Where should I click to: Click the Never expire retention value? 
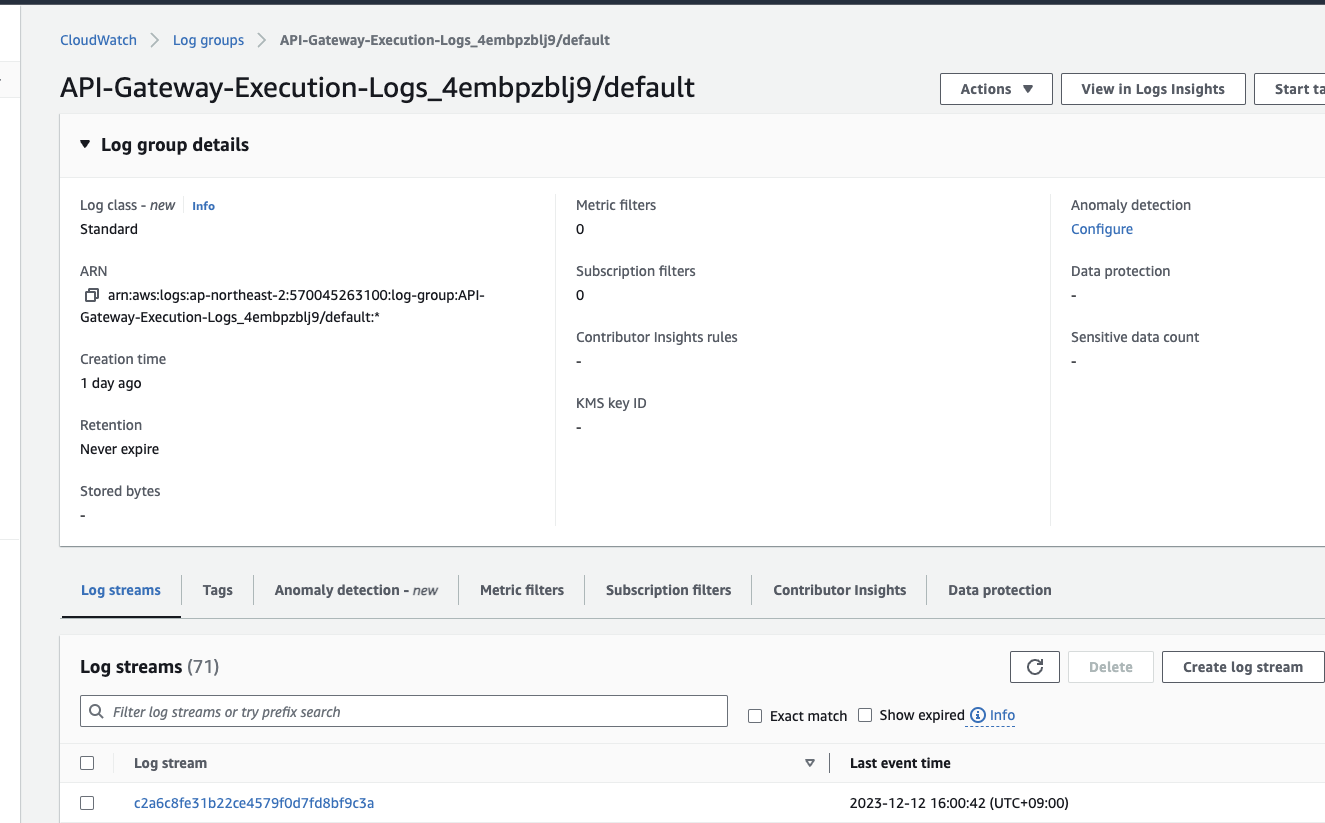coord(119,449)
